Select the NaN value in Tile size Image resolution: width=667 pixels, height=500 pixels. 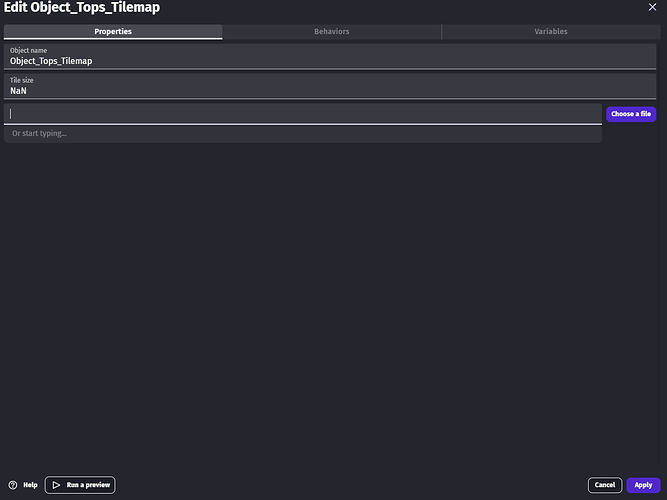18,91
